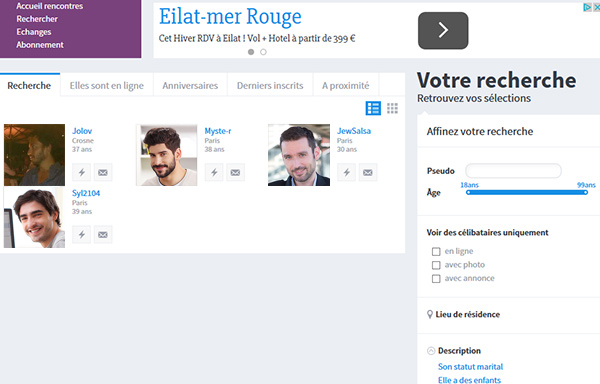Click into the Pseudo search field
Viewport: 600px width, 384px height.
click(513, 171)
